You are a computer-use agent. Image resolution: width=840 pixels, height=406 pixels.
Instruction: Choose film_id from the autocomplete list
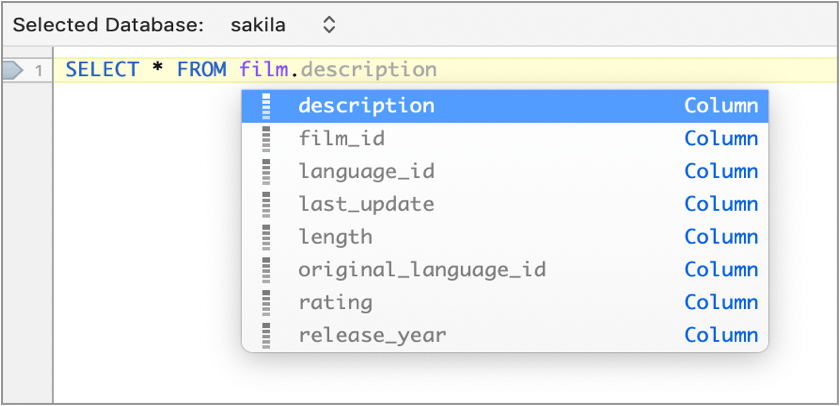pos(505,139)
